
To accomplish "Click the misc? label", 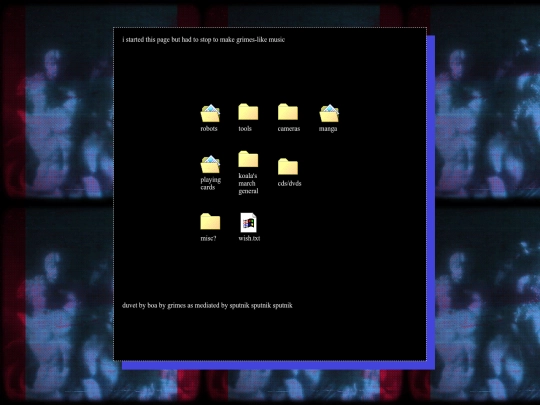I will coord(208,238).
